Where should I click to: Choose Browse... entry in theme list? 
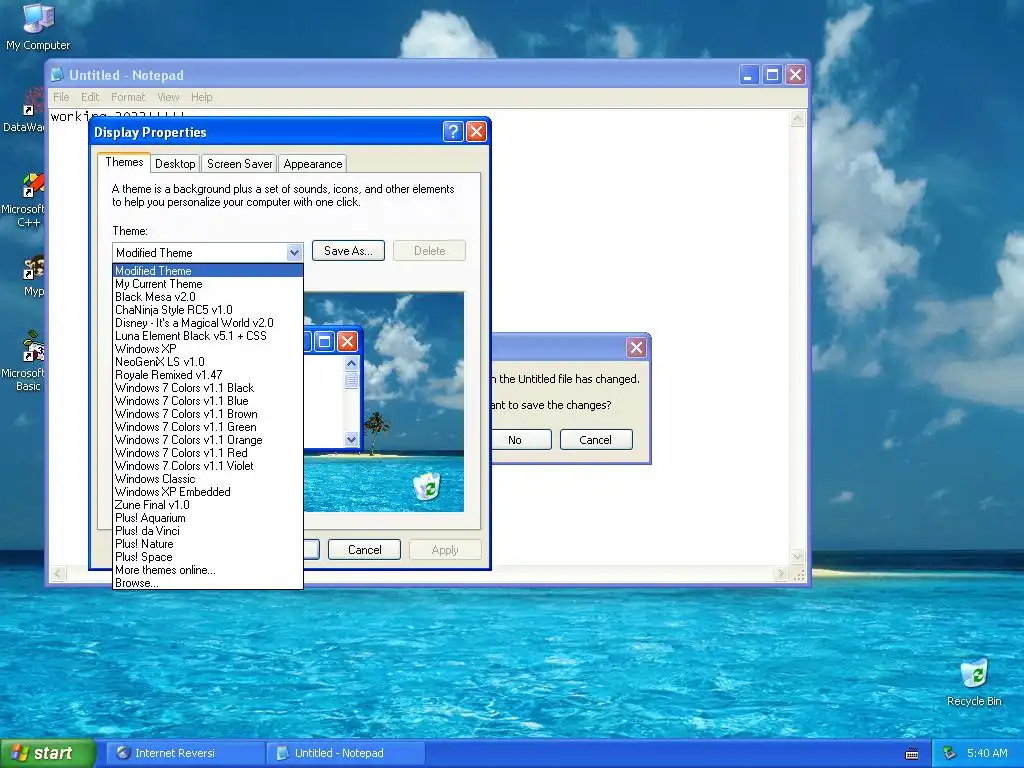point(208,583)
